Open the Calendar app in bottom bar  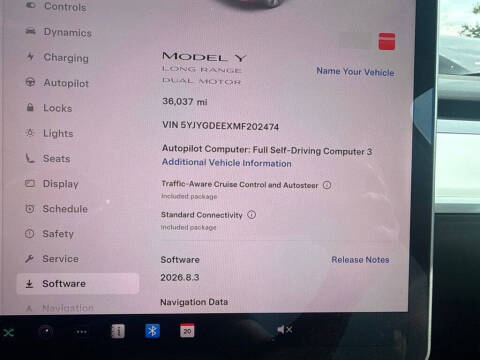coord(187,331)
